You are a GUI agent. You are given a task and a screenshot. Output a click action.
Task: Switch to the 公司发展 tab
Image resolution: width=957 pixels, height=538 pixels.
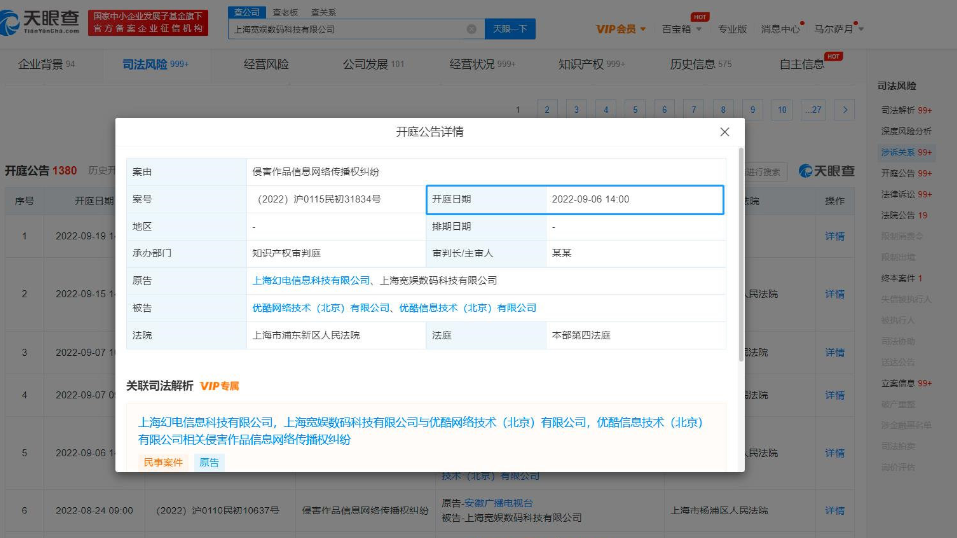point(373,64)
